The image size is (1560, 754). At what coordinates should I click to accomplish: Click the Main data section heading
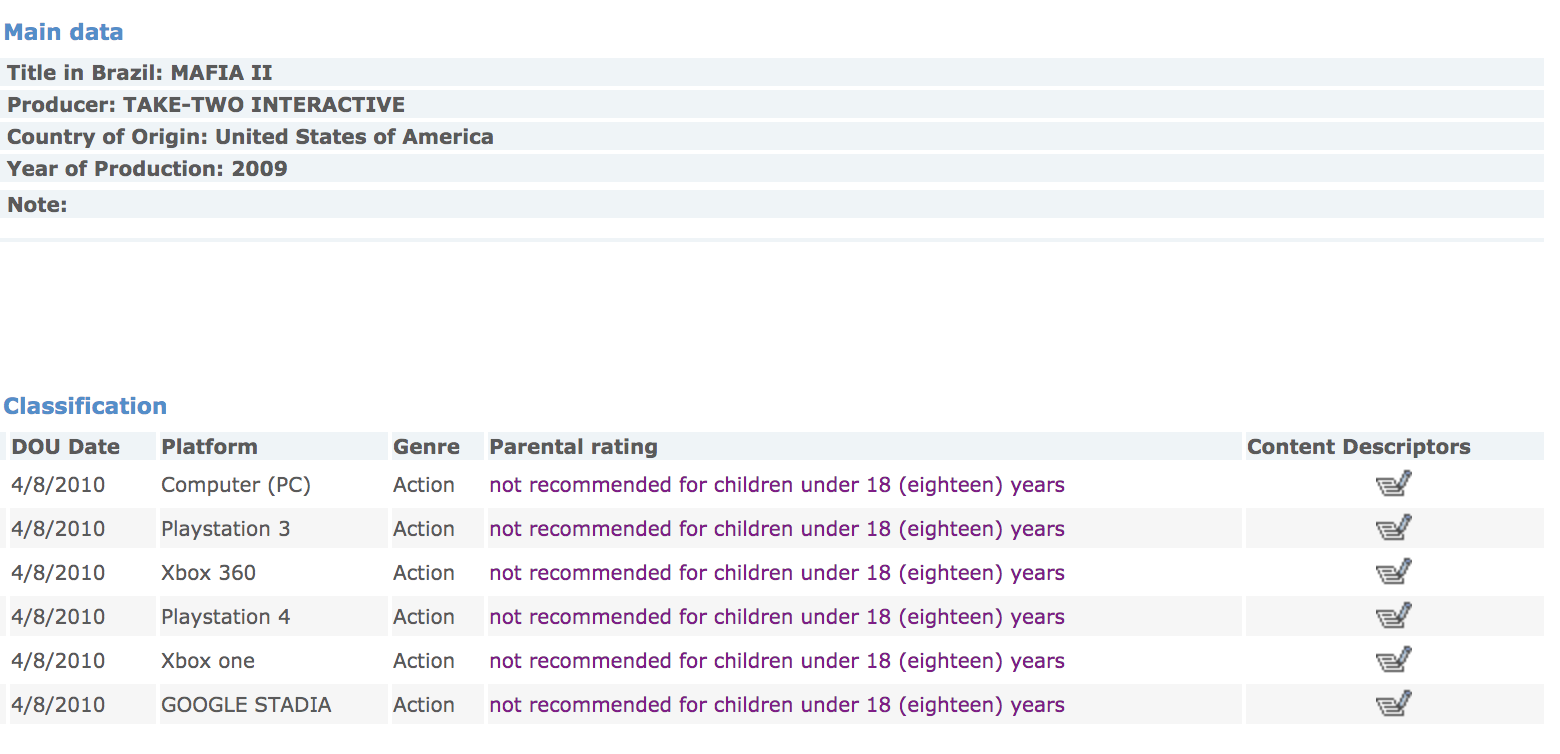pyautogui.click(x=64, y=32)
